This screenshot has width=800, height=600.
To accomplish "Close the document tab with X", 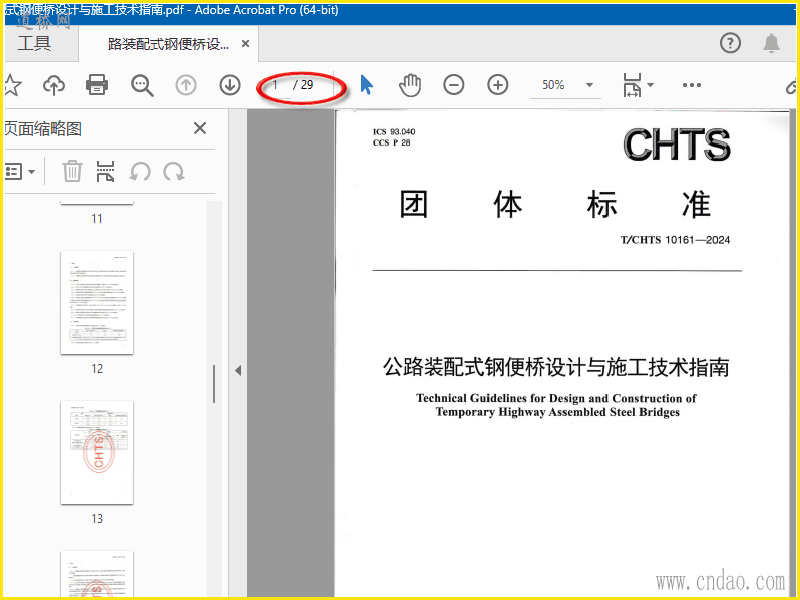I will pyautogui.click(x=245, y=44).
